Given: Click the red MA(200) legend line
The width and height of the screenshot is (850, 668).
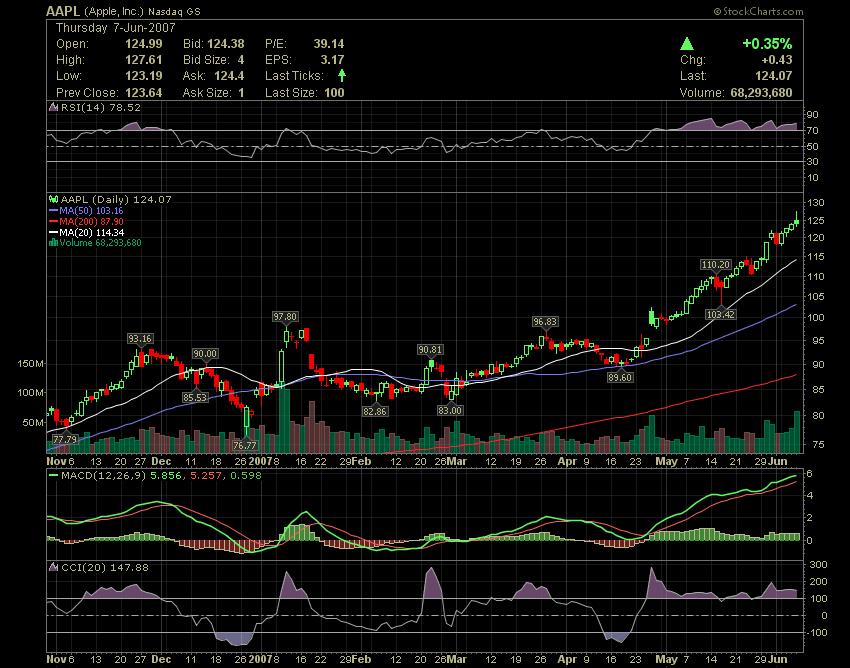Looking at the screenshot, I should click(53, 221).
